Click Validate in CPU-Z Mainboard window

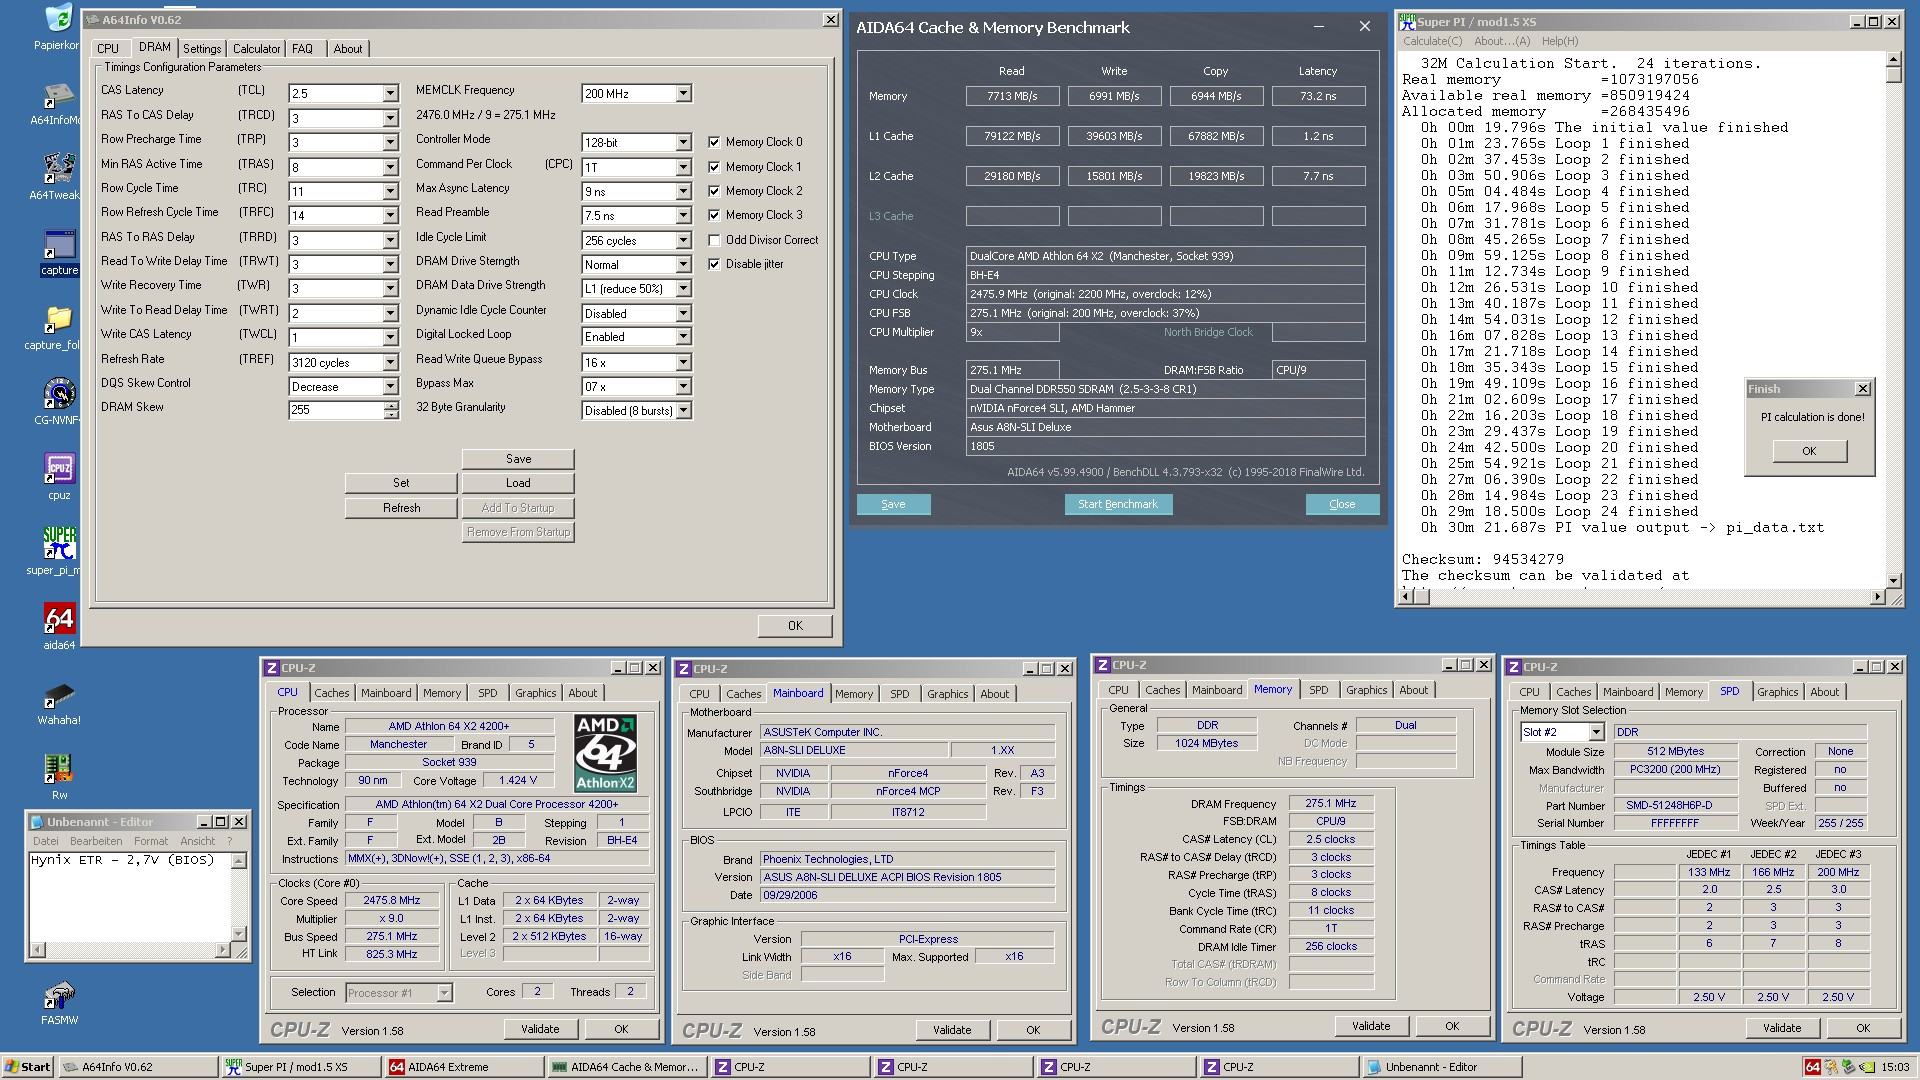tap(952, 1030)
